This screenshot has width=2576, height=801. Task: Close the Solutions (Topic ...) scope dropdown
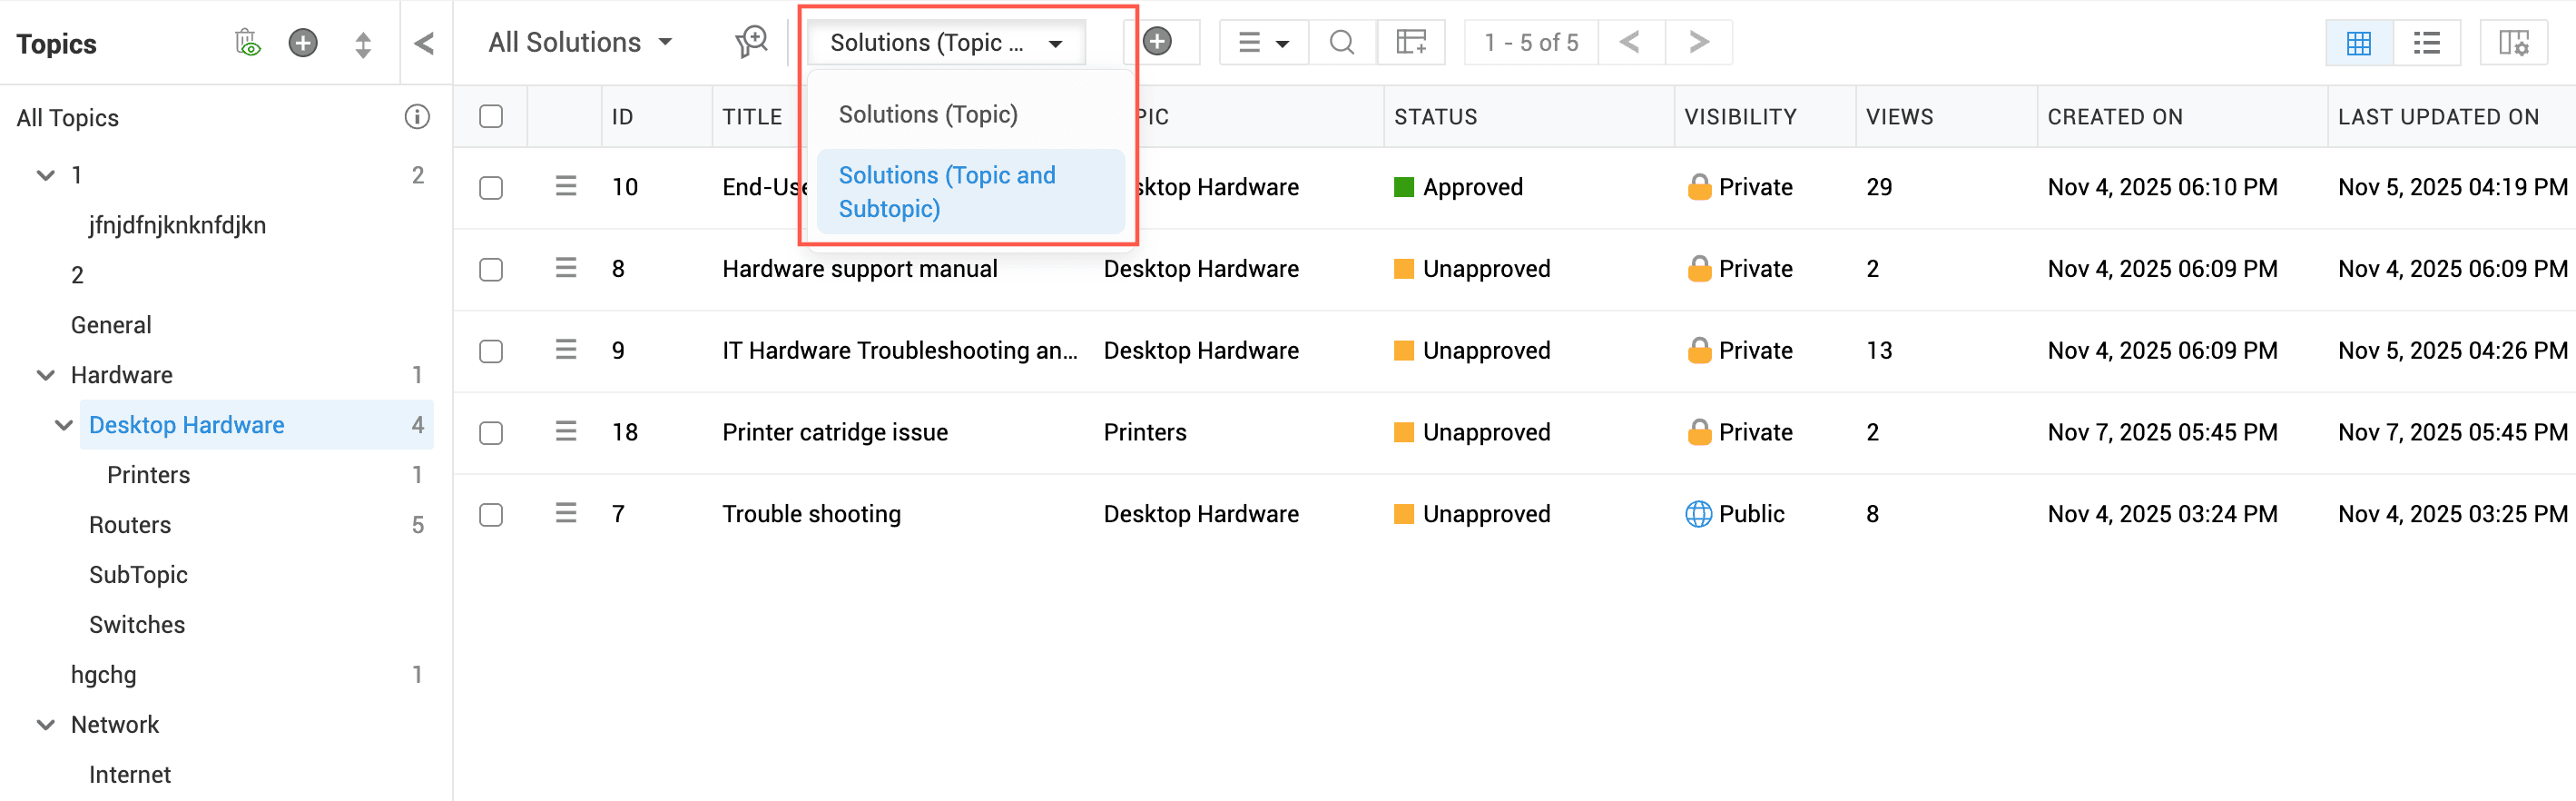click(946, 43)
